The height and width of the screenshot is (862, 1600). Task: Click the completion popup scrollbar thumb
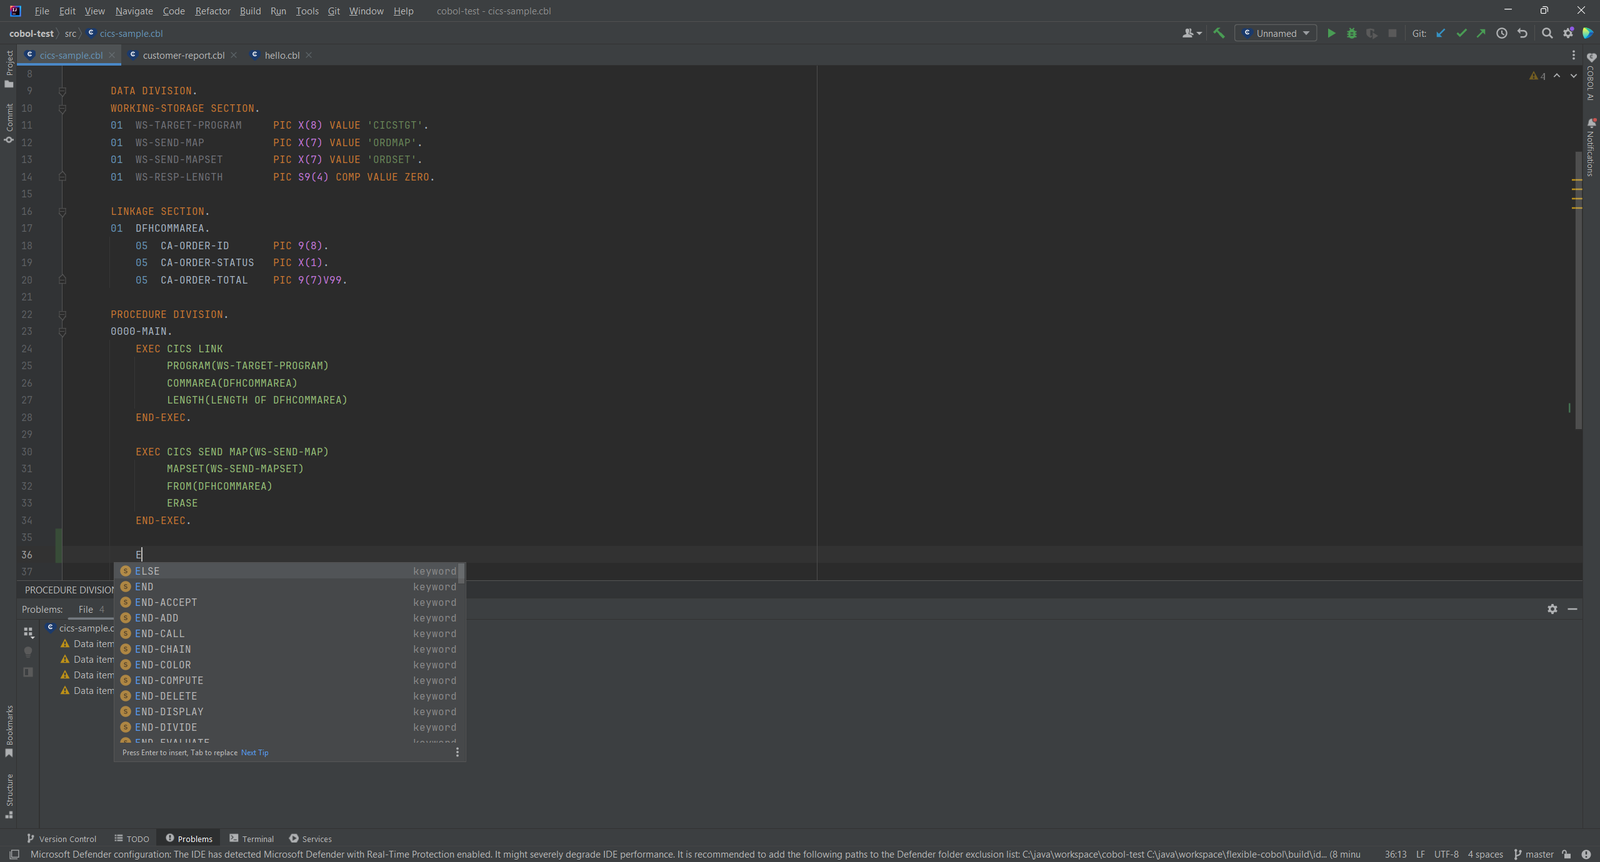461,572
